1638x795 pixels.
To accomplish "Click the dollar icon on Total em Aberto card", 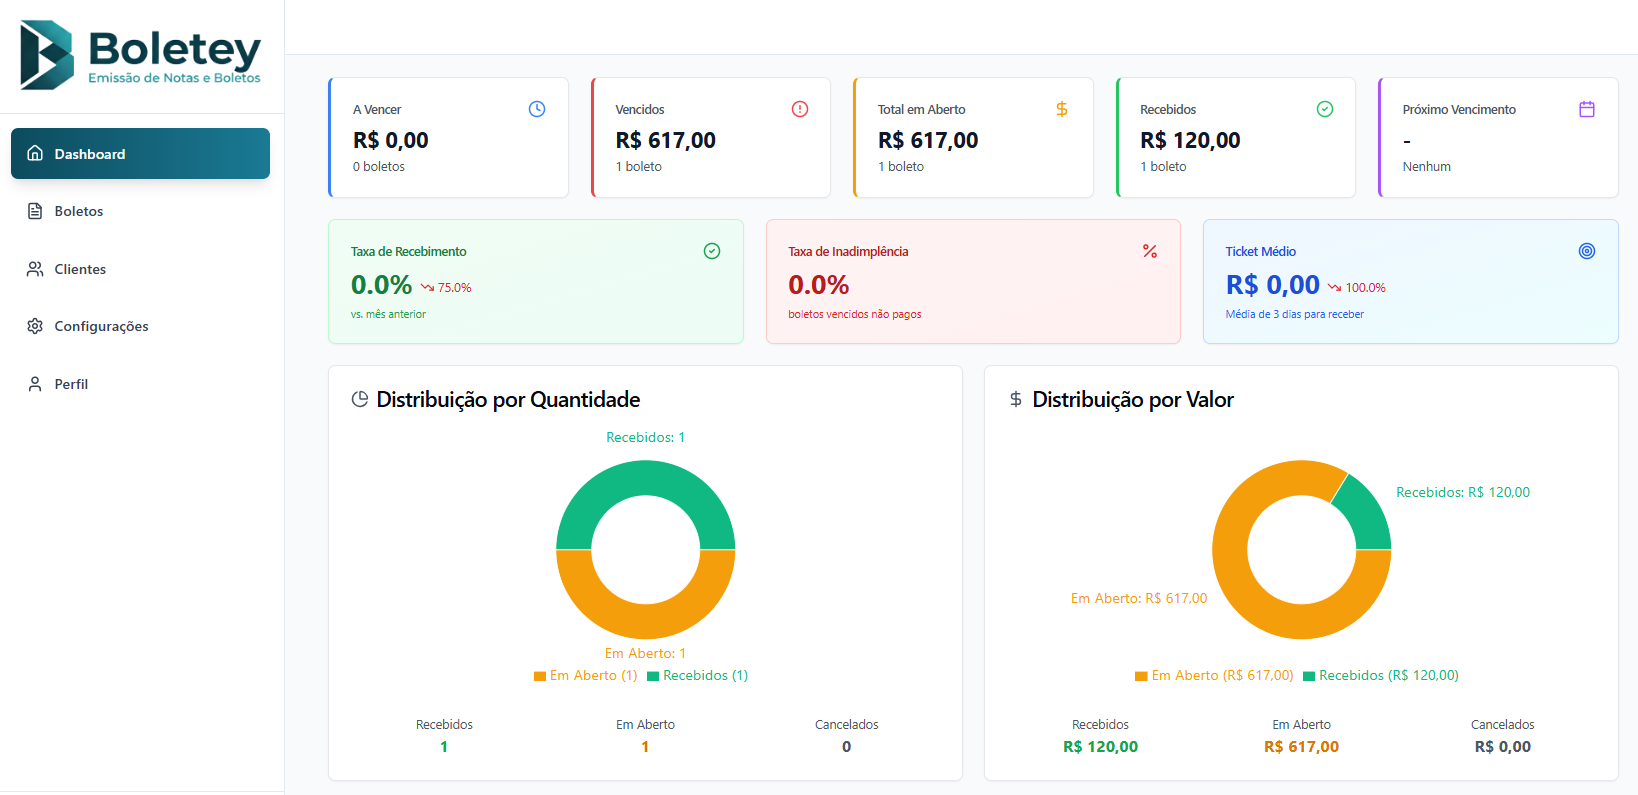I will coord(1062,109).
